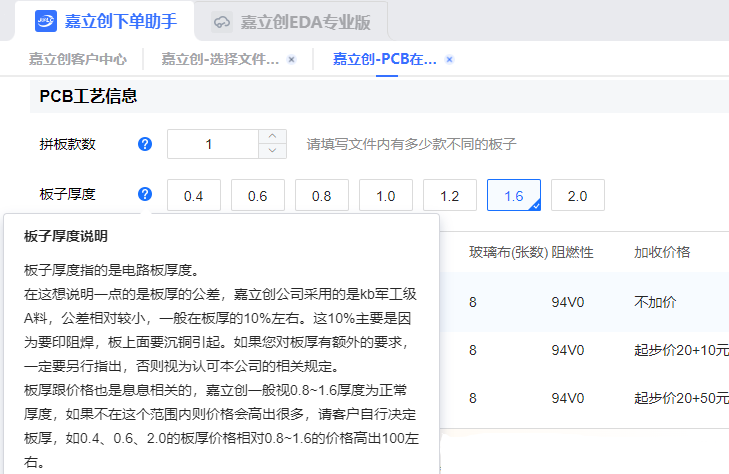This screenshot has width=729, height=474.
Task: Select the 嘉立创-PCB在… tab
Action: click(384, 59)
